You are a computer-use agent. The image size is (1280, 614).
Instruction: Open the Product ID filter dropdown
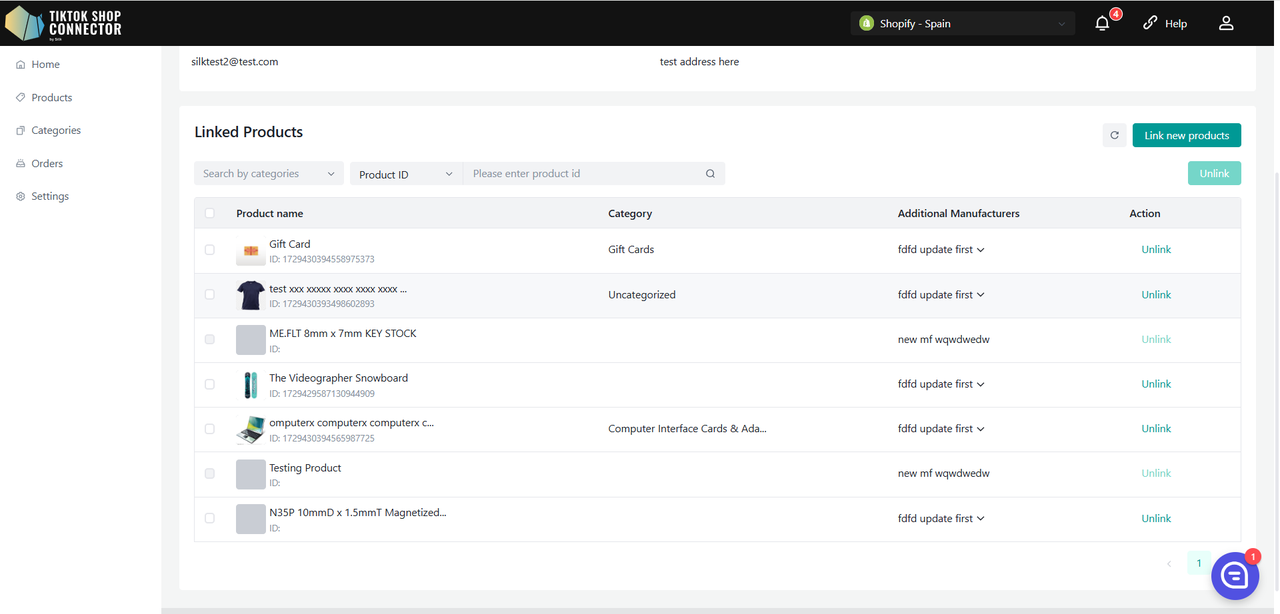click(x=406, y=174)
